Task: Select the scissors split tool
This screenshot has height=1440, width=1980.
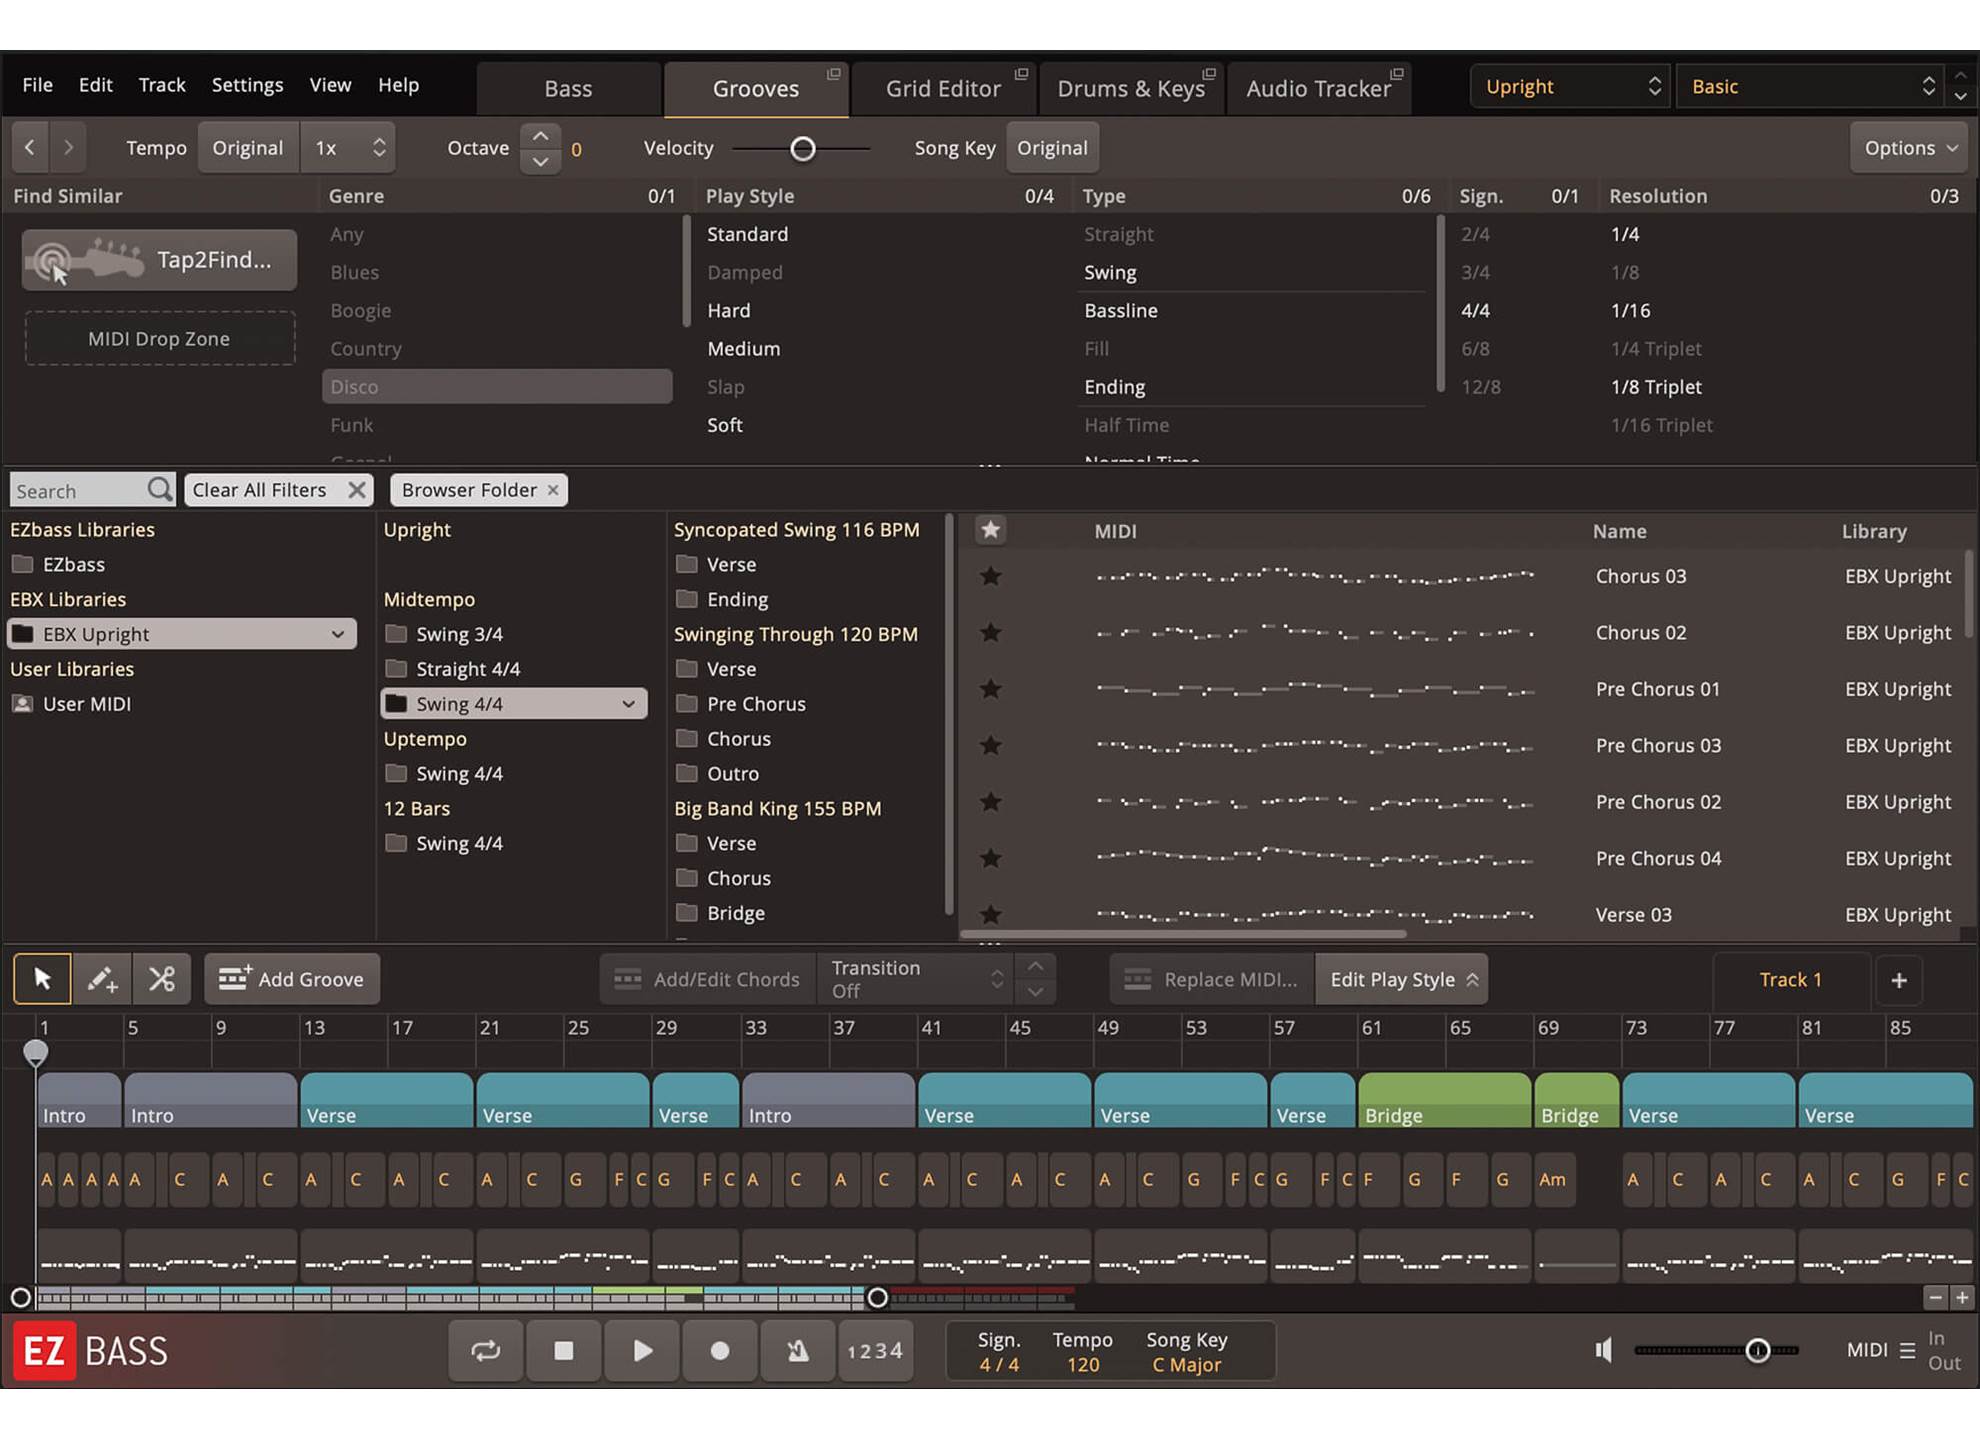Action: (x=162, y=979)
